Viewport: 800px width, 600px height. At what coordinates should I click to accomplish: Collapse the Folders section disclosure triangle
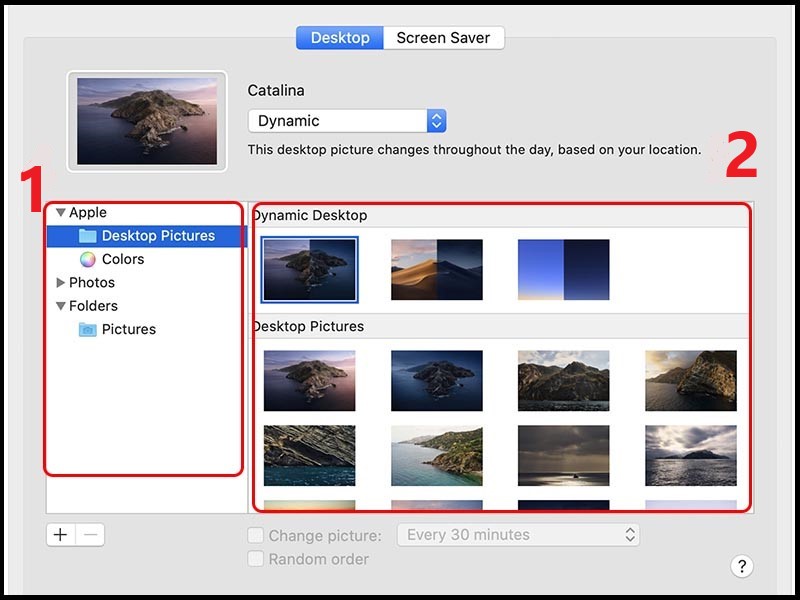click(x=61, y=306)
